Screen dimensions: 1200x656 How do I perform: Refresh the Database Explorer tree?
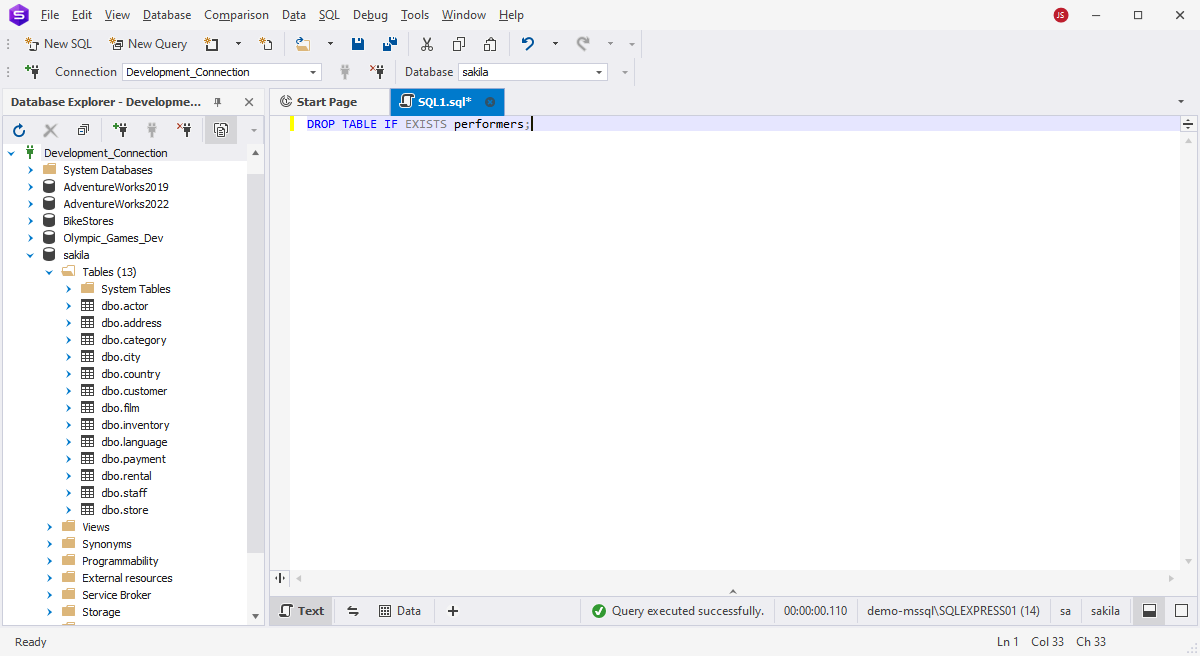click(x=19, y=130)
